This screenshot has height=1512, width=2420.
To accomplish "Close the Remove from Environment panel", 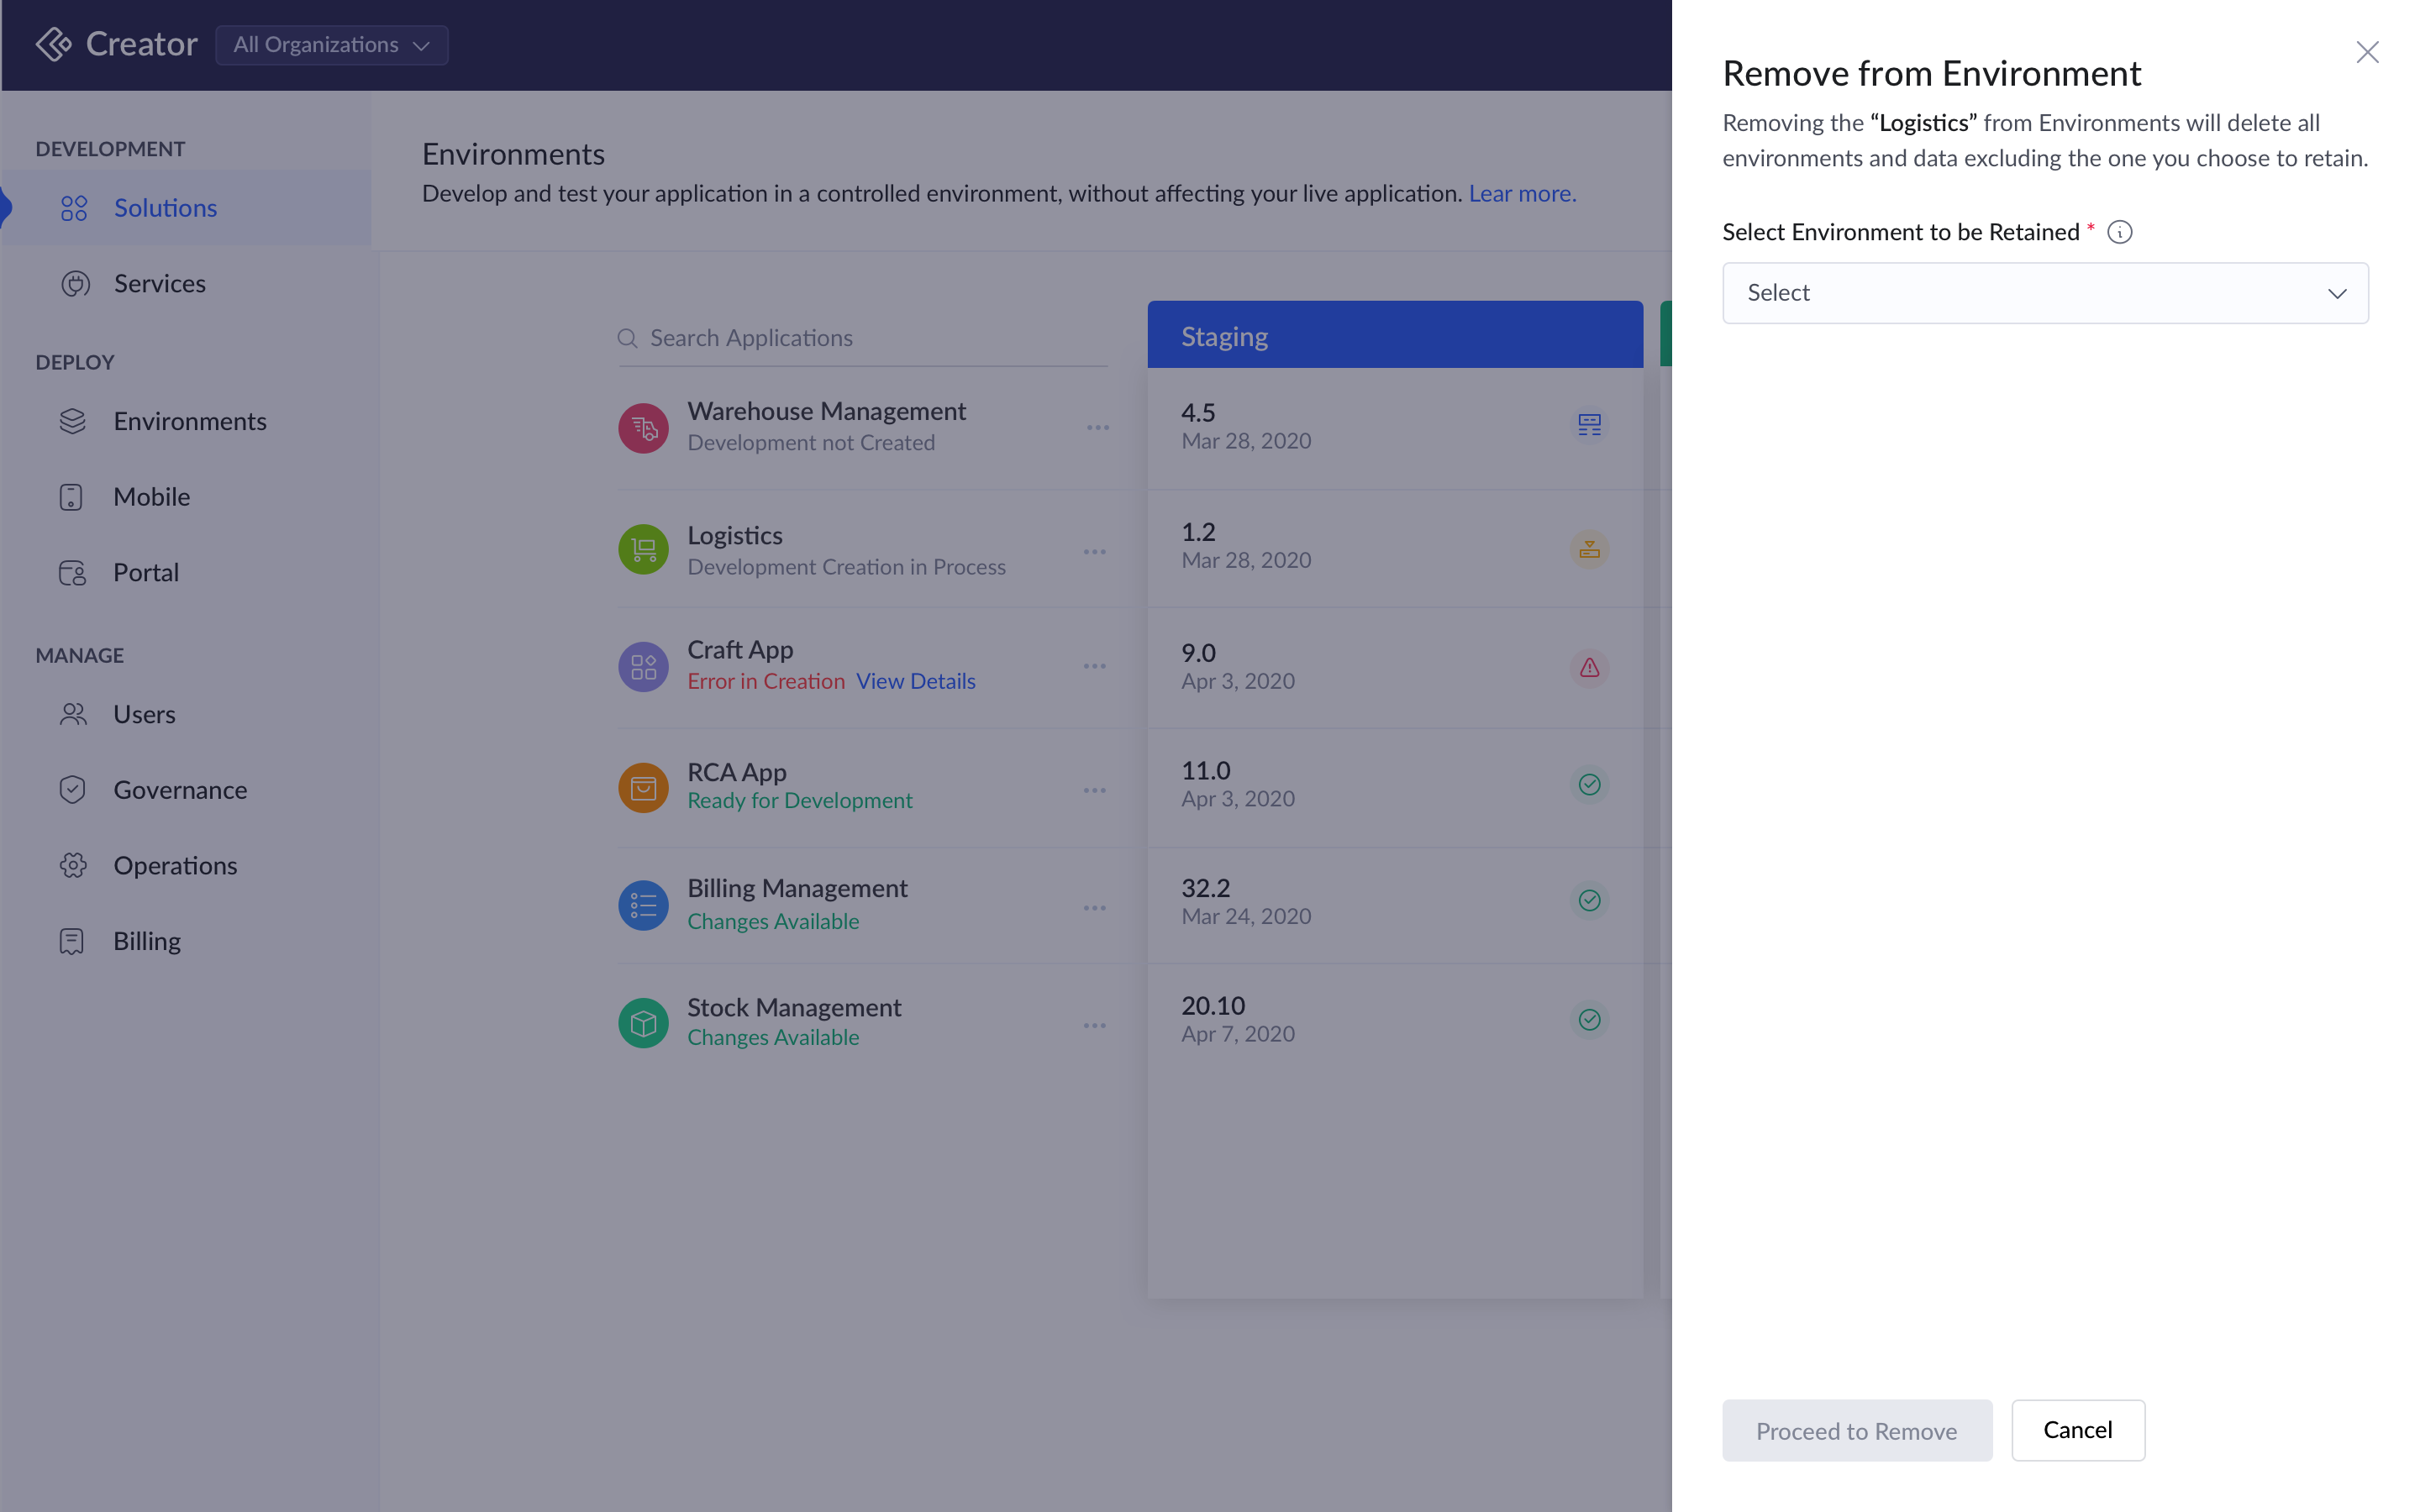I will coord(2366,52).
